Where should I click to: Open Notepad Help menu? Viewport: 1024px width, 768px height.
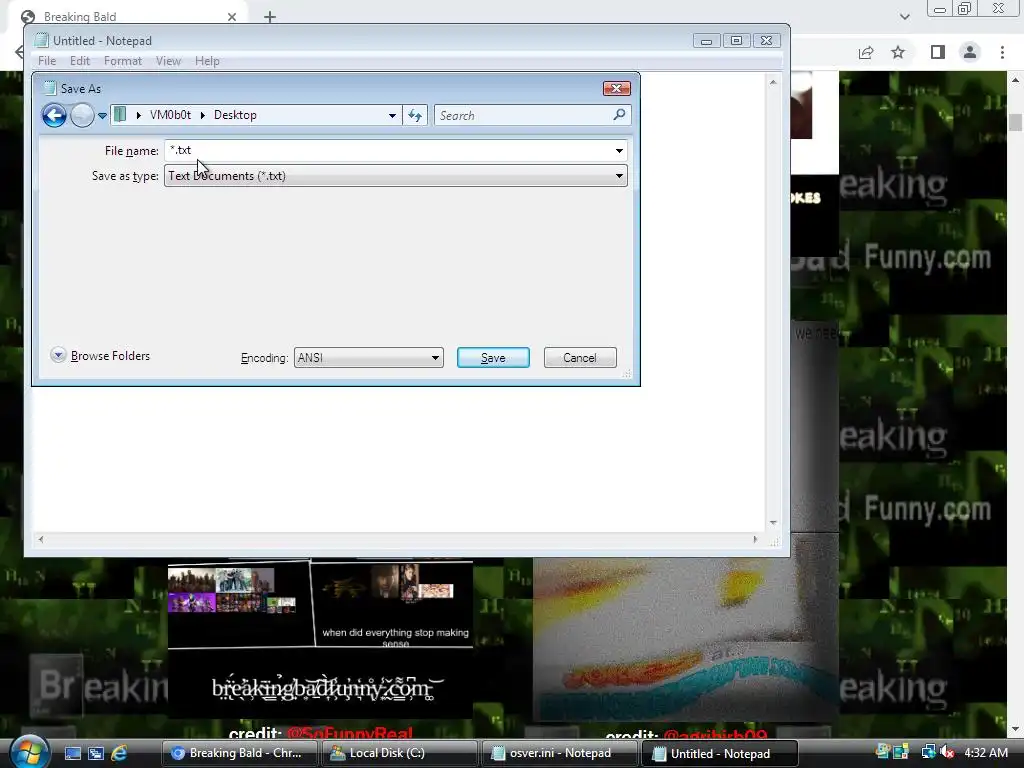click(x=207, y=61)
